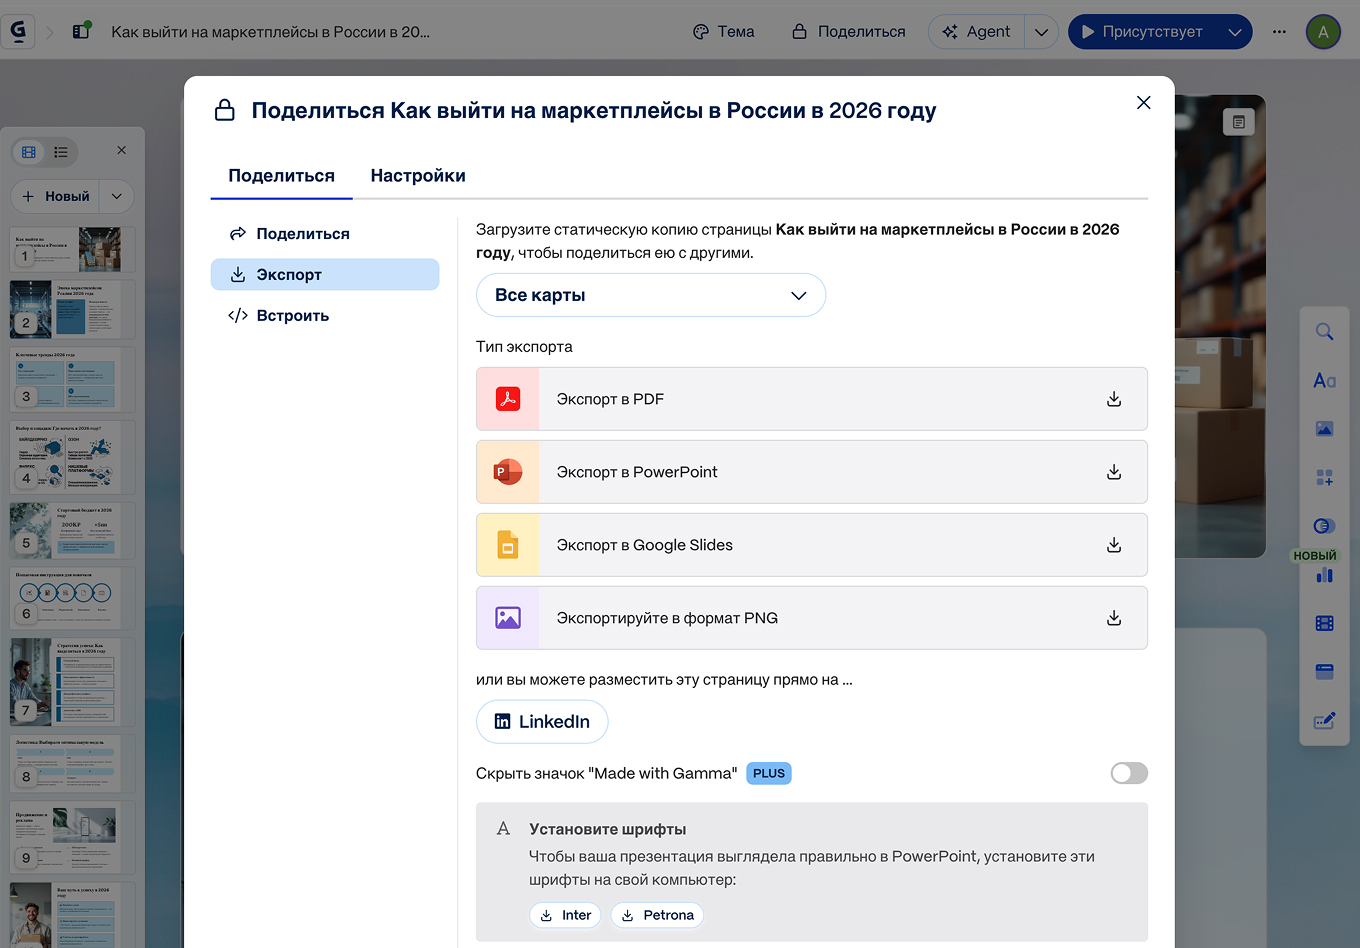Click the video embed icon in sidebar

click(x=1324, y=622)
